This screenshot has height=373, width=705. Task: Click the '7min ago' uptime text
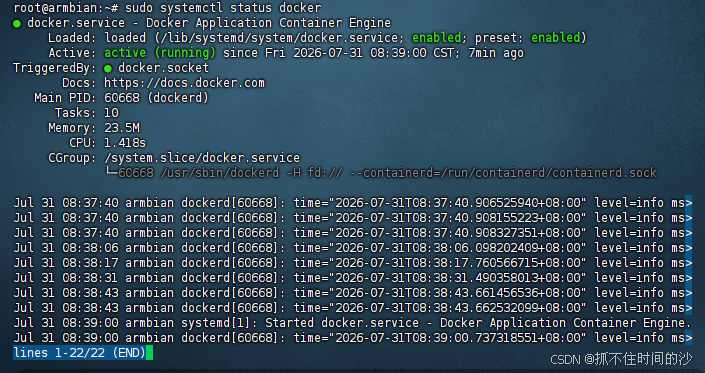click(496, 53)
